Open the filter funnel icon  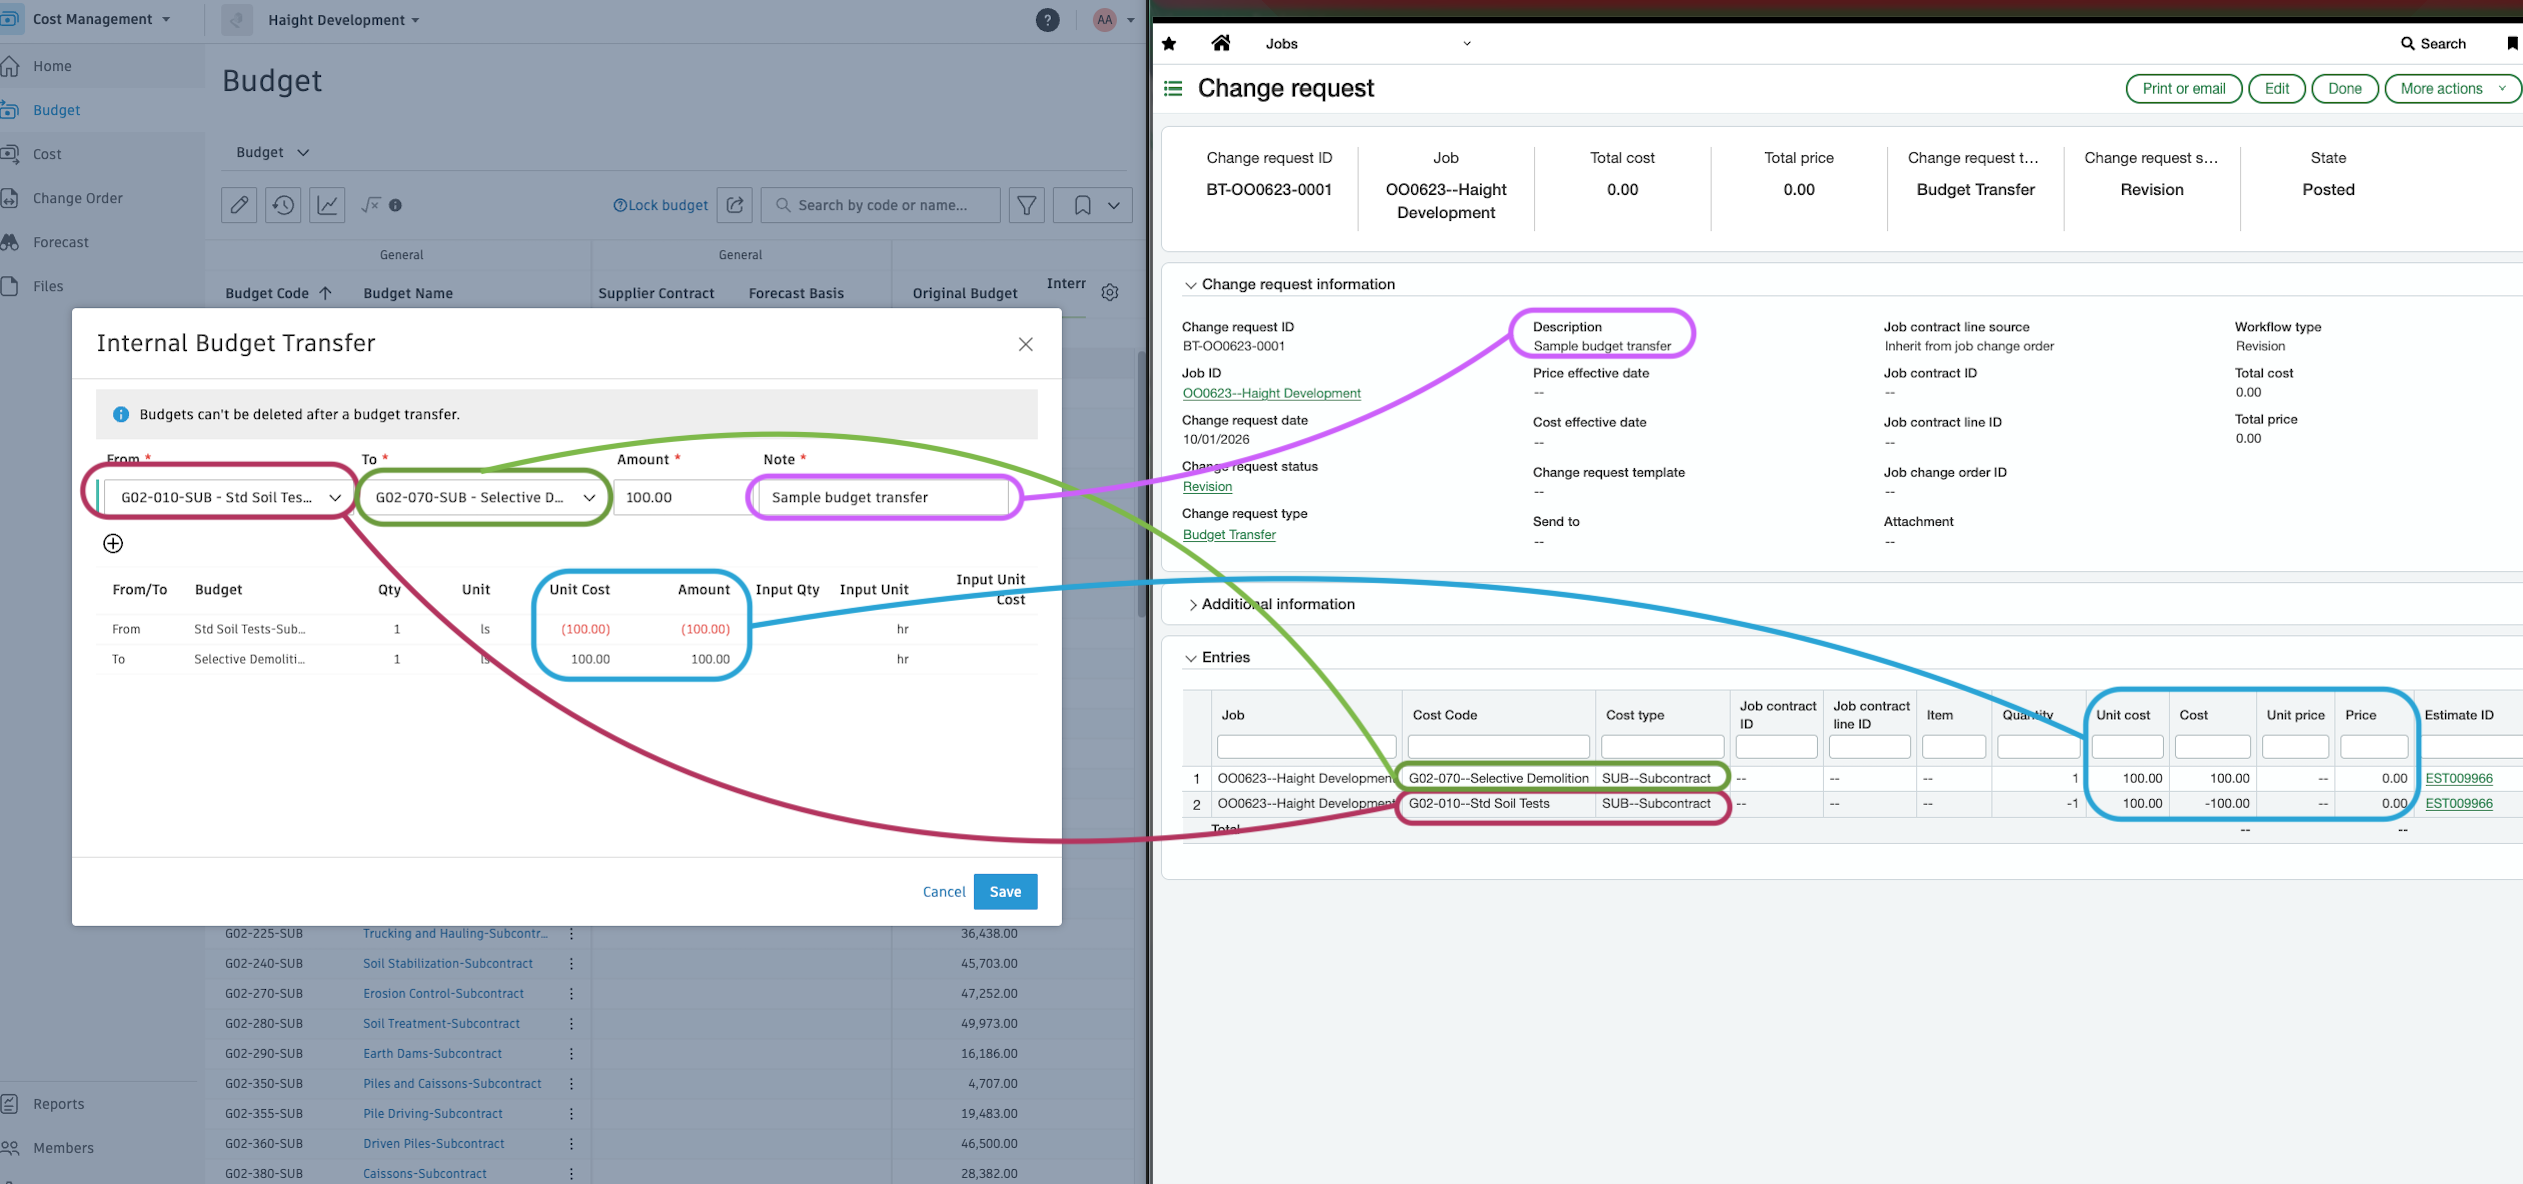pos(1027,205)
